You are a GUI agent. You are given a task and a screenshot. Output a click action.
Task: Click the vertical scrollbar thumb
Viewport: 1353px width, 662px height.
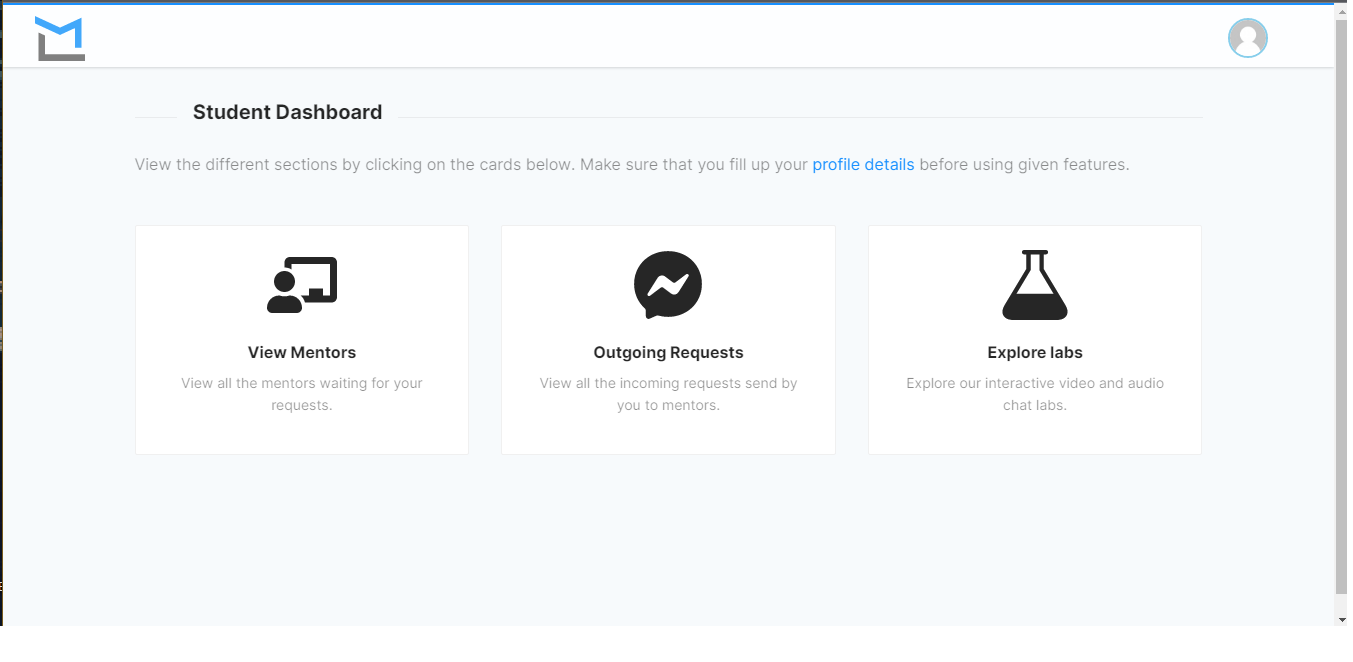pos(1341,300)
